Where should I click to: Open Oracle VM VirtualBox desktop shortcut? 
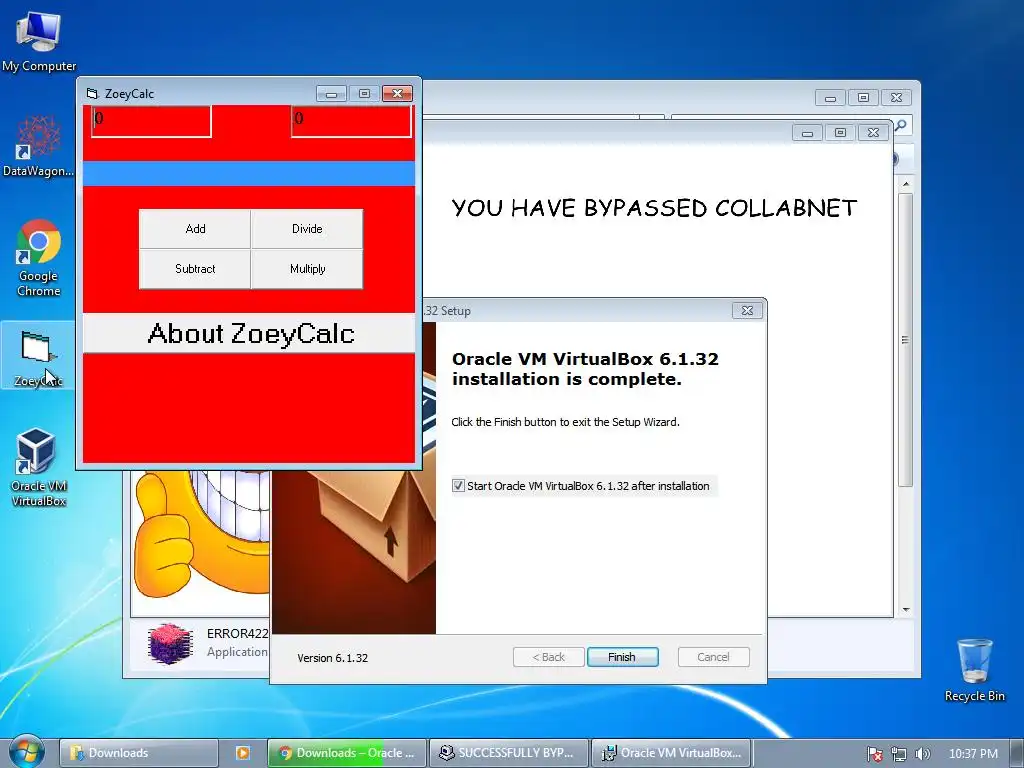pos(38,467)
